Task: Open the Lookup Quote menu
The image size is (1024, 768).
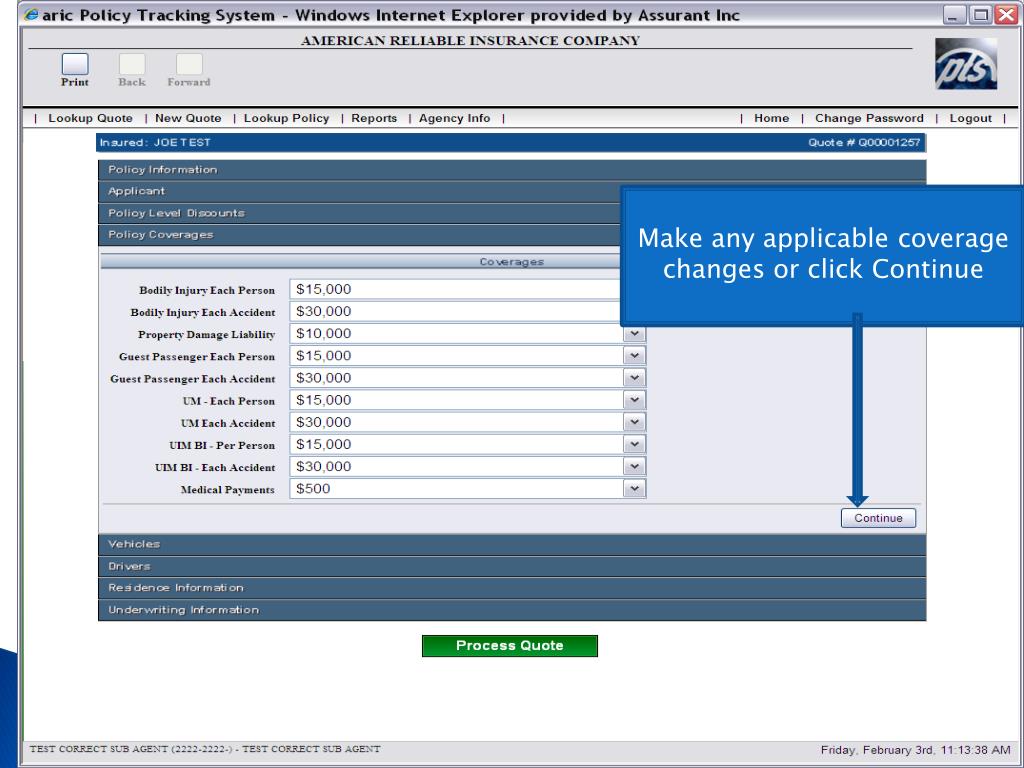Action: 90,118
